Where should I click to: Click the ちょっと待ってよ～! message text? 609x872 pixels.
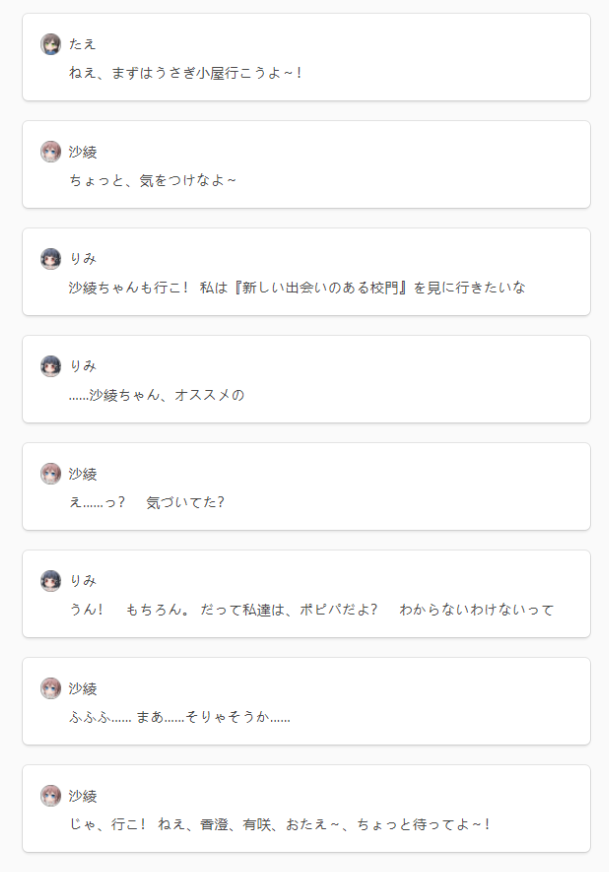279,824
